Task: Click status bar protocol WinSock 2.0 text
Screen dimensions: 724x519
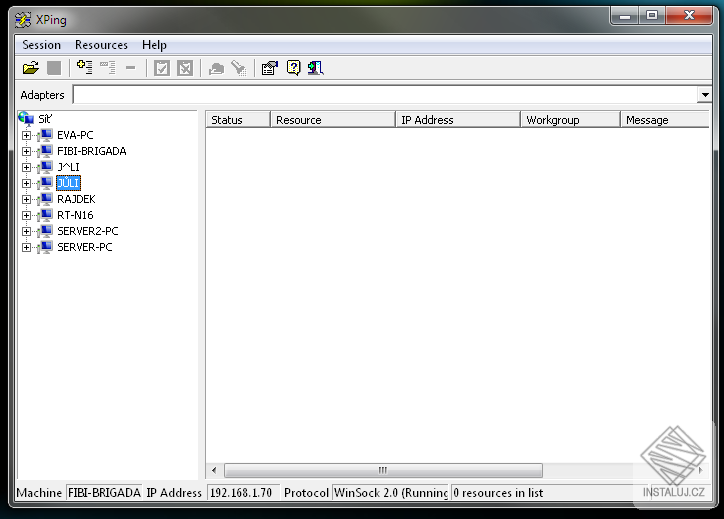Action: coord(391,493)
